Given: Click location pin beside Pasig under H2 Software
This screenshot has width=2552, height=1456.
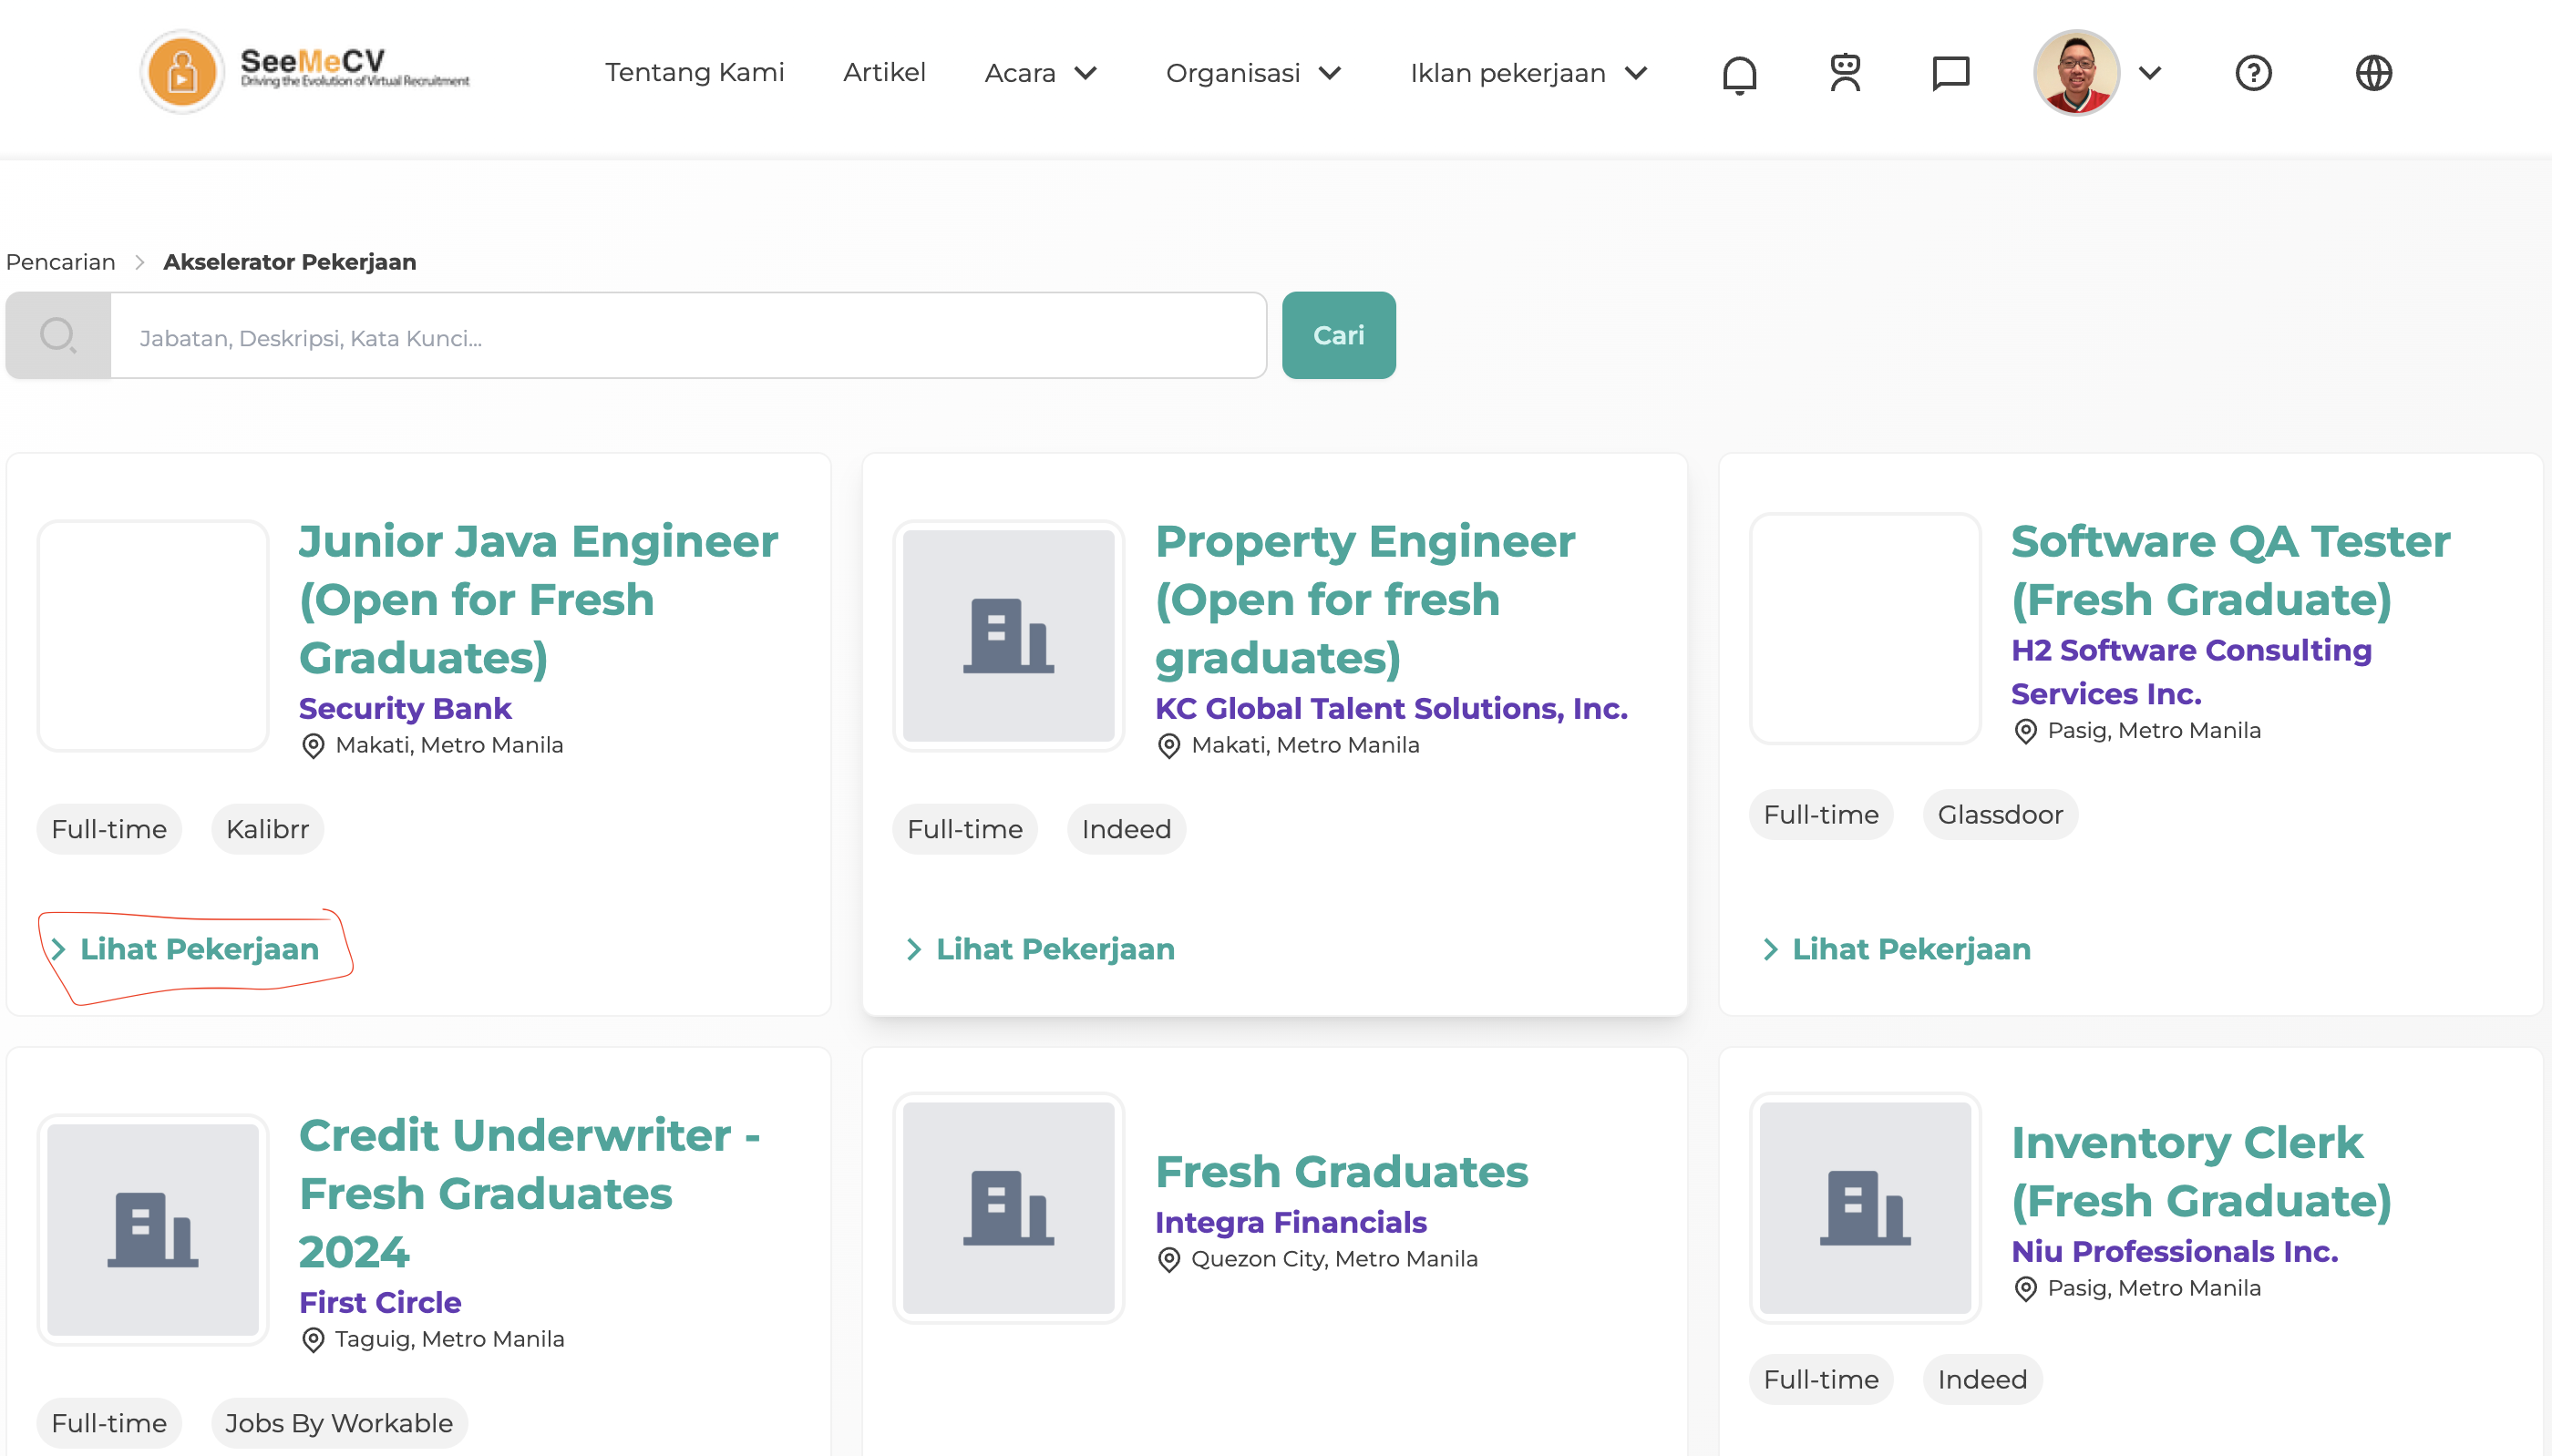Looking at the screenshot, I should tap(2025, 731).
